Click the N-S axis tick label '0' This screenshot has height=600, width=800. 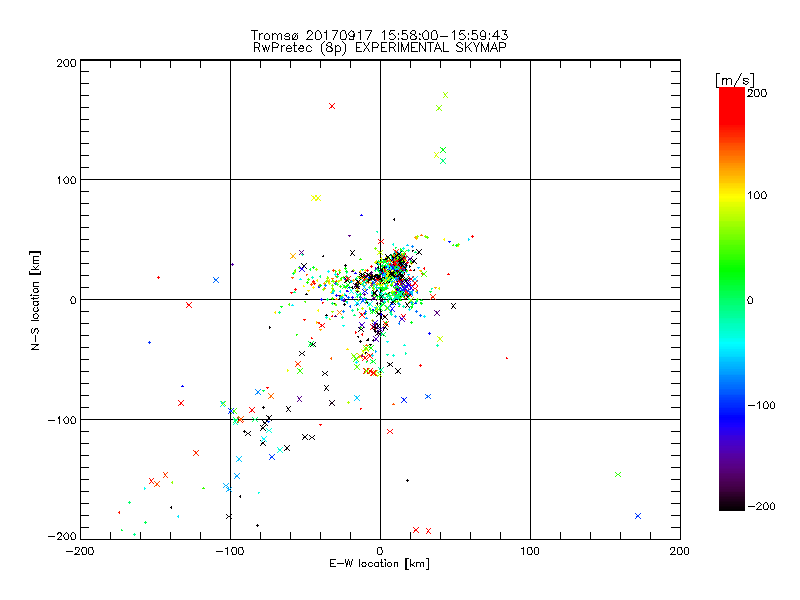73,300
